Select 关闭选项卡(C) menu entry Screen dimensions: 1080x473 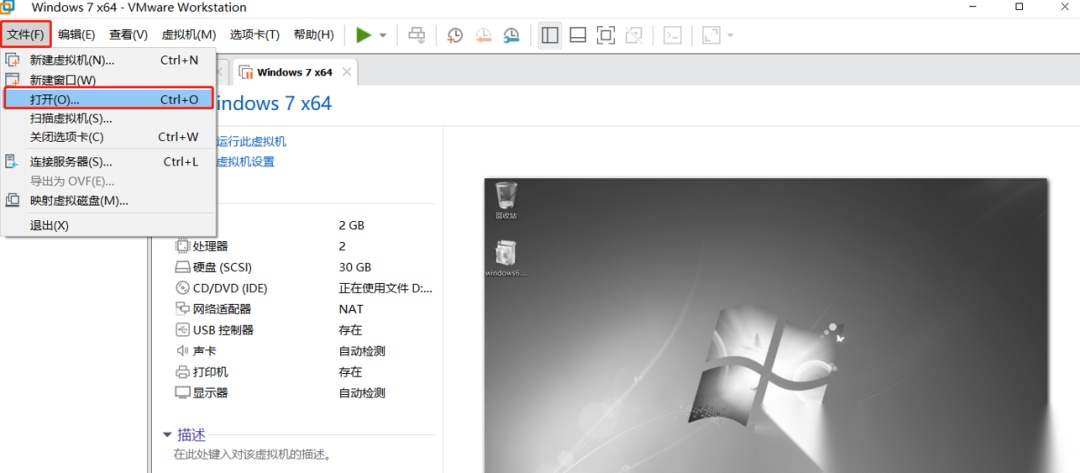109,137
